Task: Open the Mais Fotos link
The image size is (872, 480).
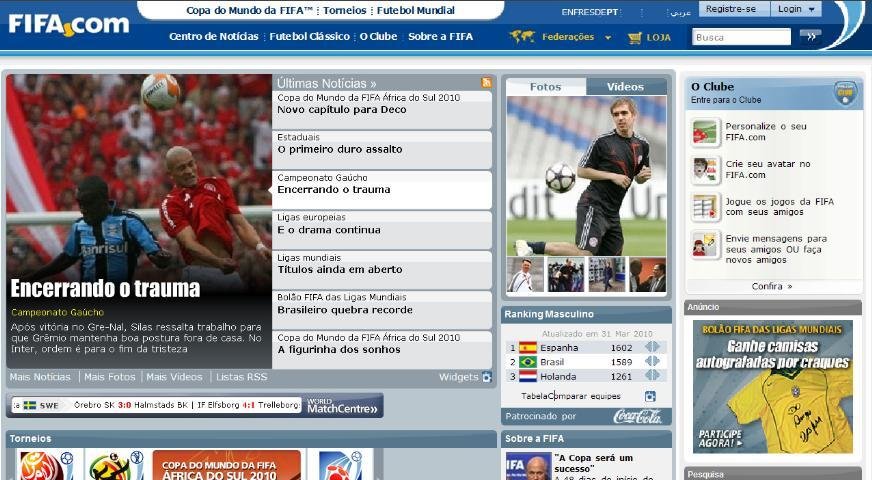Action: point(110,377)
